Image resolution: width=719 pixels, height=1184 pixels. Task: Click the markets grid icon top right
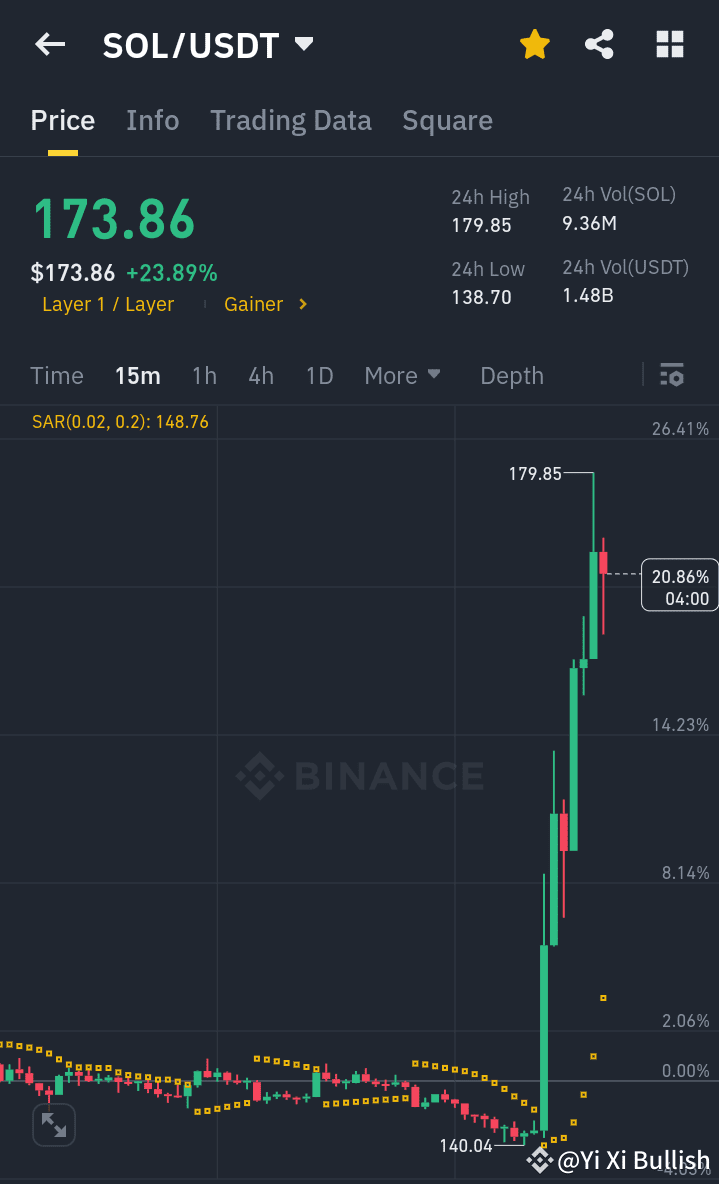pos(668,44)
